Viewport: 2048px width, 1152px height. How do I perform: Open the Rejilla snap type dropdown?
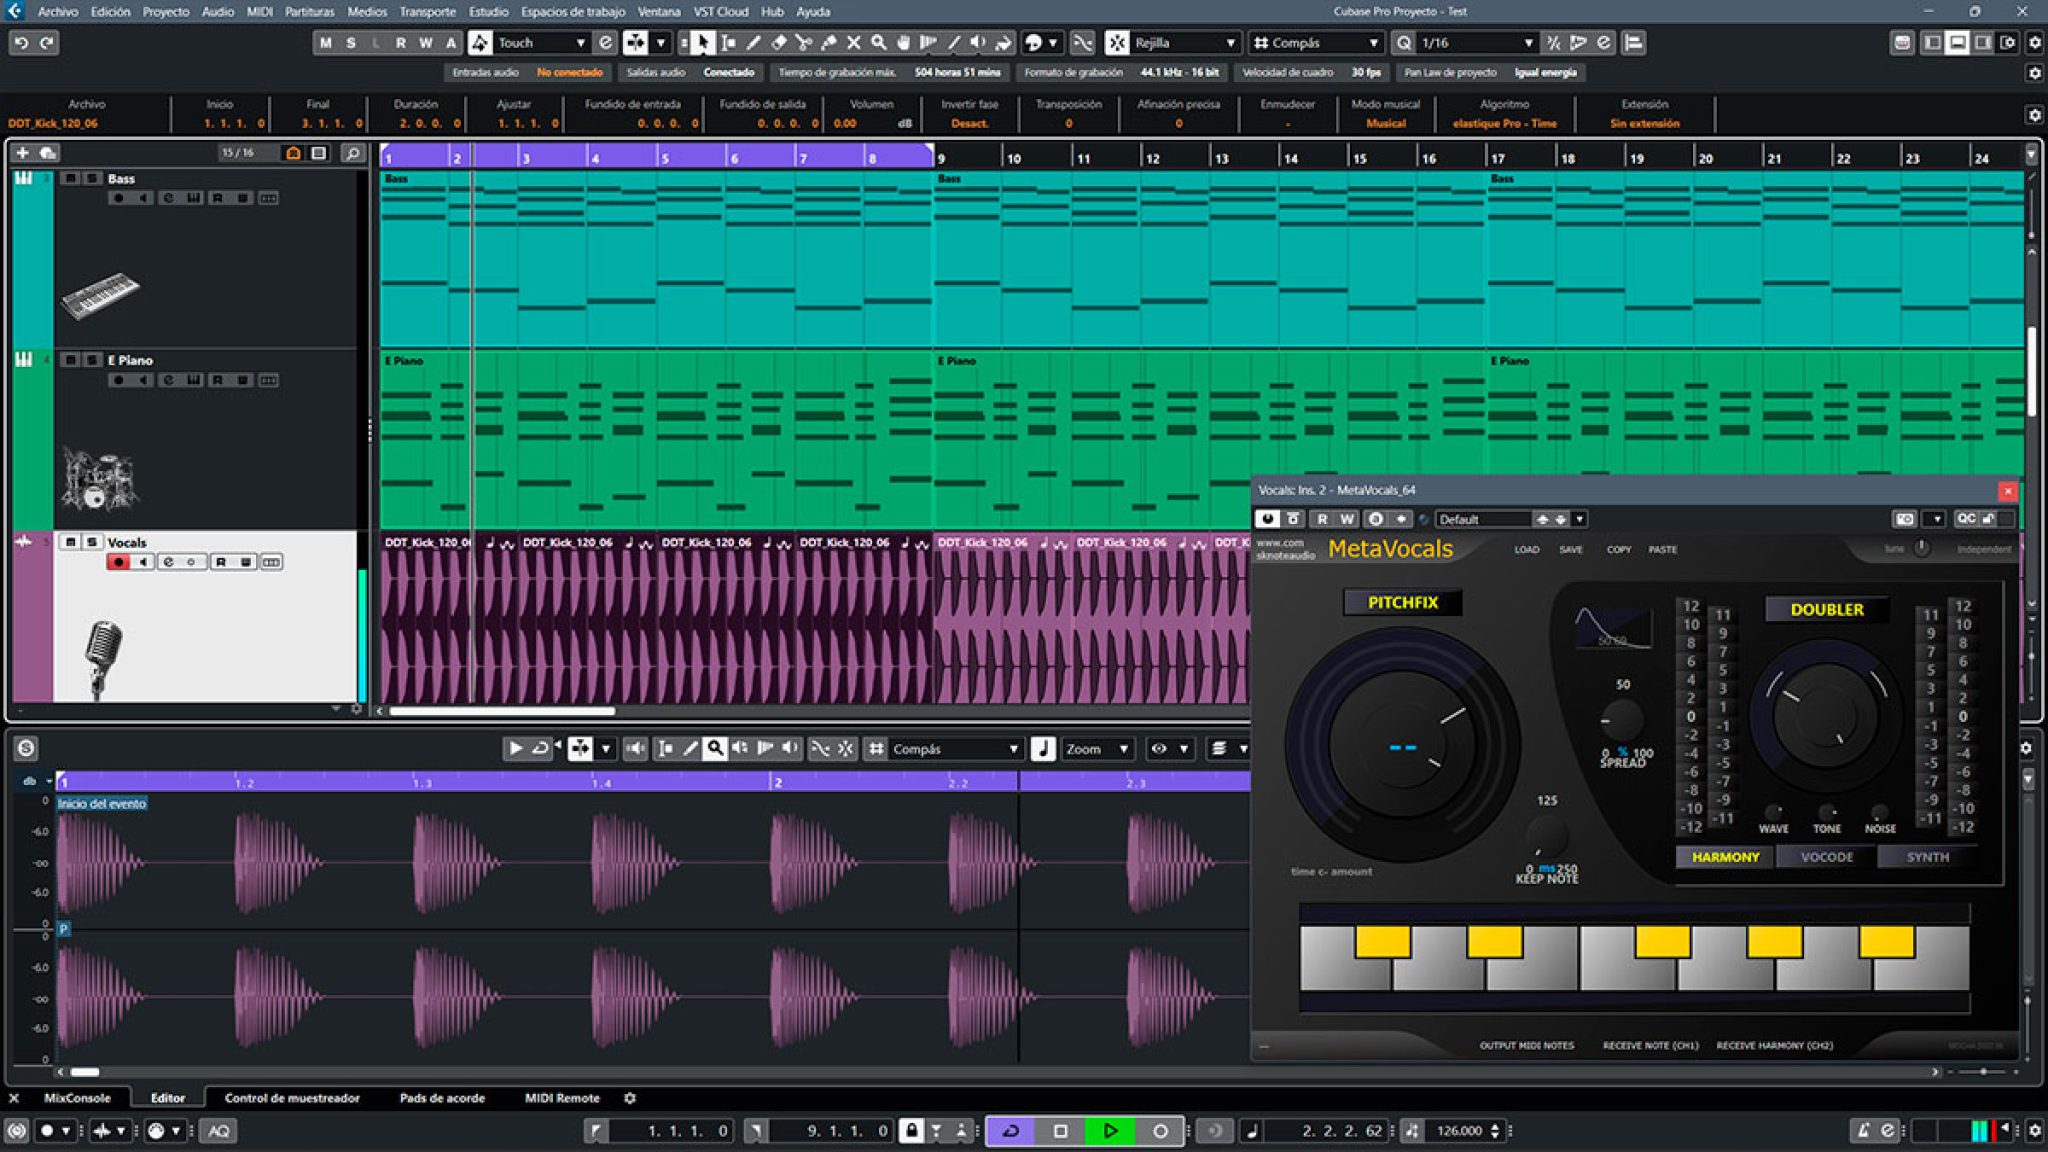(1184, 43)
